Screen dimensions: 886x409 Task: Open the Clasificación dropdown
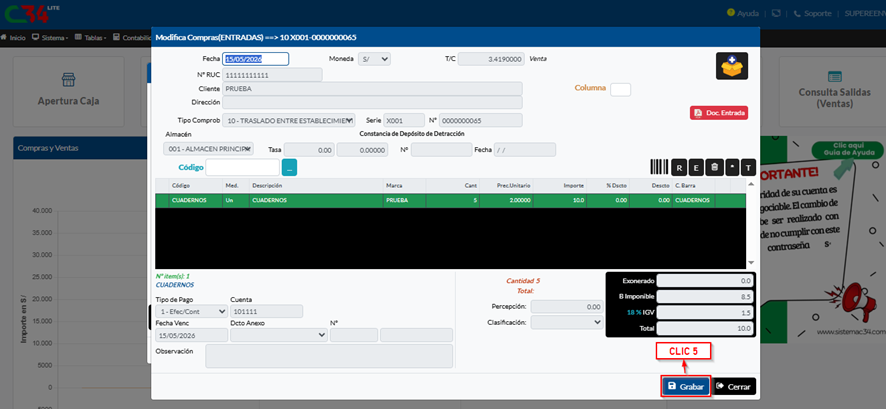coord(567,322)
